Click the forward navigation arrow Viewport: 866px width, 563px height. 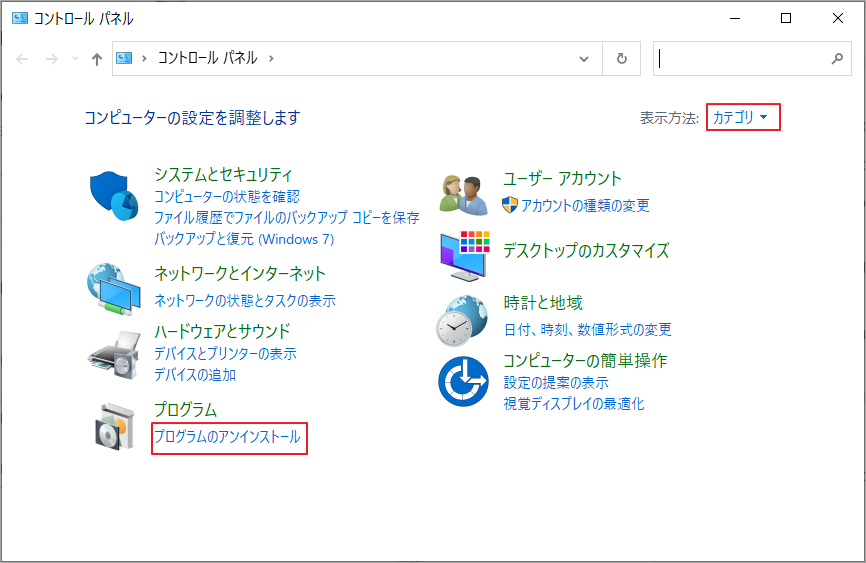(x=51, y=59)
